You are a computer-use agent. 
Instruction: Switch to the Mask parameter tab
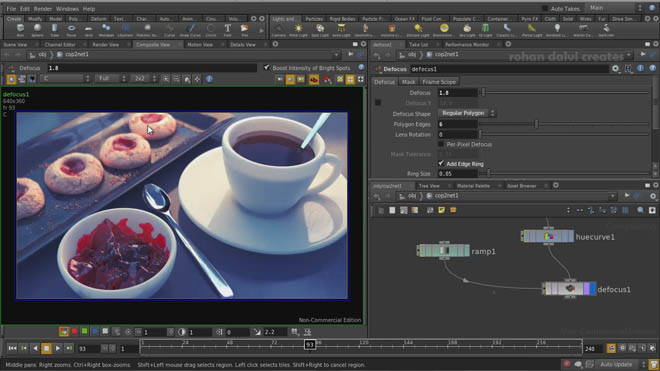(408, 82)
